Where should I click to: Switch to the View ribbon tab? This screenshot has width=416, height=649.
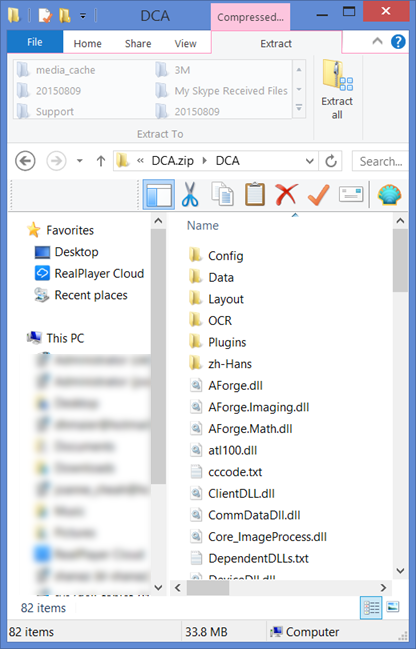click(x=185, y=43)
